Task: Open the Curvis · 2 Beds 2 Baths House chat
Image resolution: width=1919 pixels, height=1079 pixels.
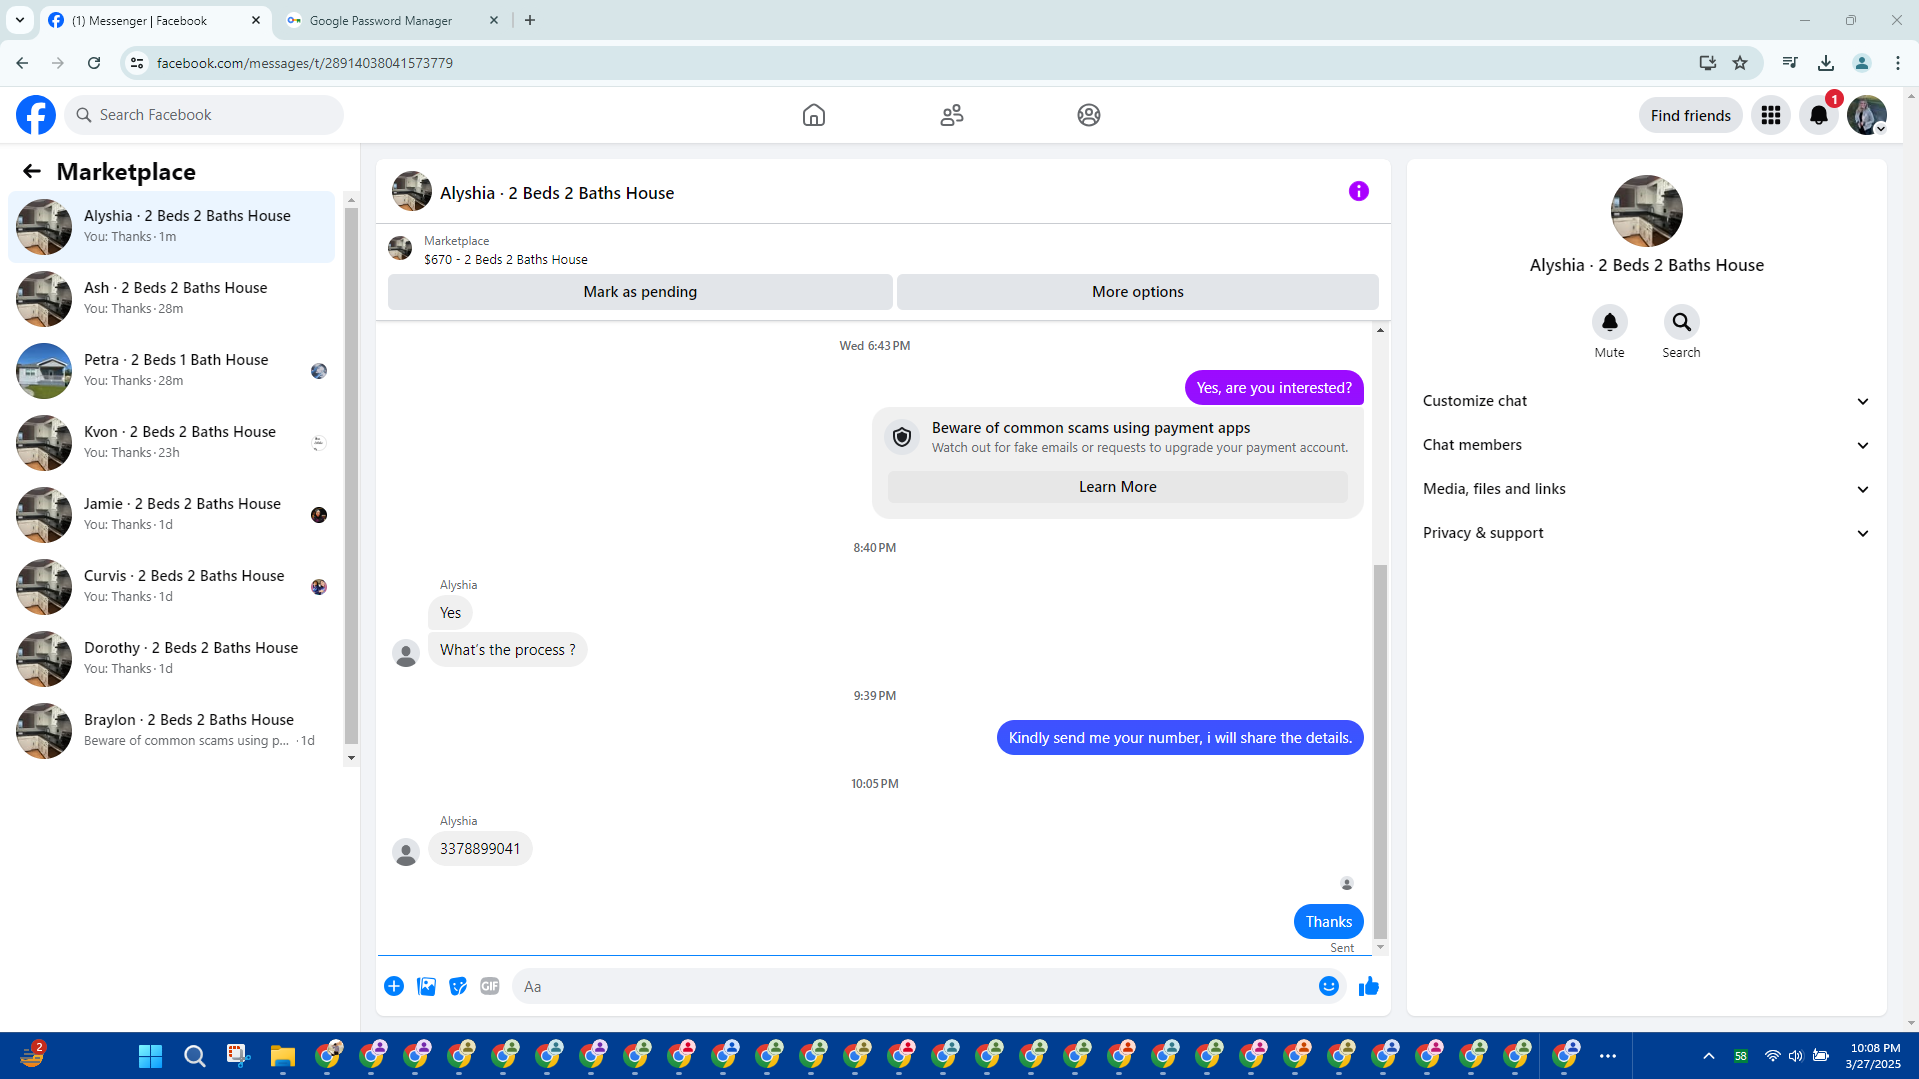Action: point(171,586)
